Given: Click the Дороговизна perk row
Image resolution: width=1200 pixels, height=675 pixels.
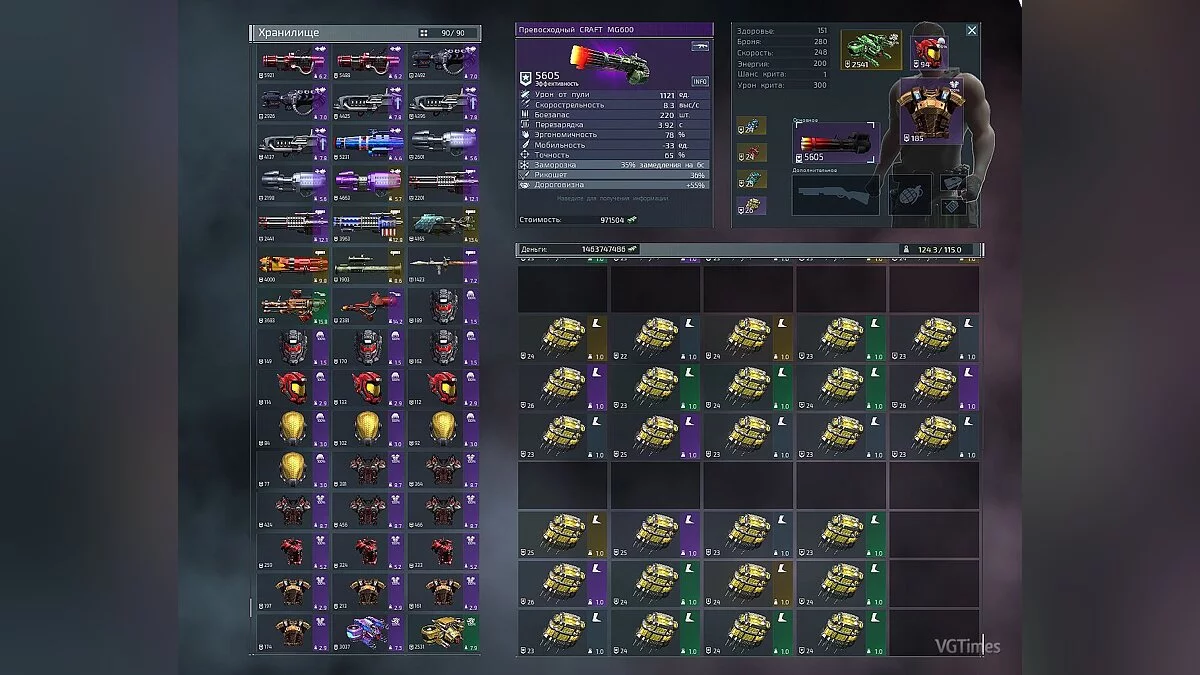Looking at the screenshot, I should coord(615,185).
